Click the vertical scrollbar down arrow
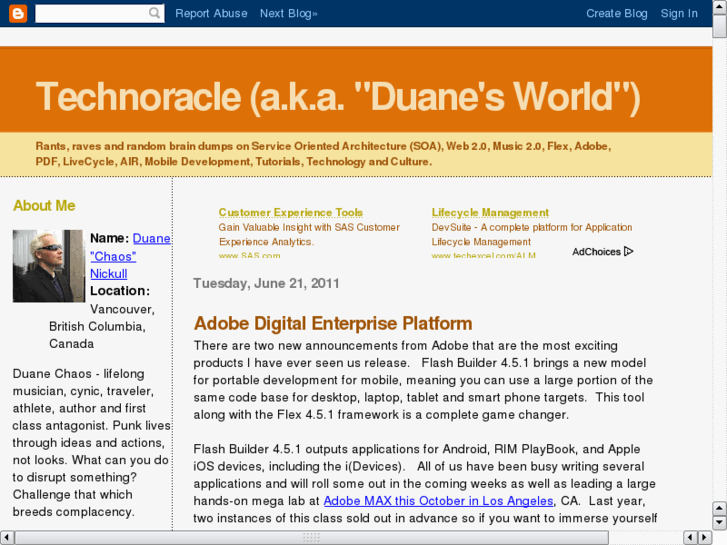Screen dimensions: 727x545 click(x=719, y=522)
